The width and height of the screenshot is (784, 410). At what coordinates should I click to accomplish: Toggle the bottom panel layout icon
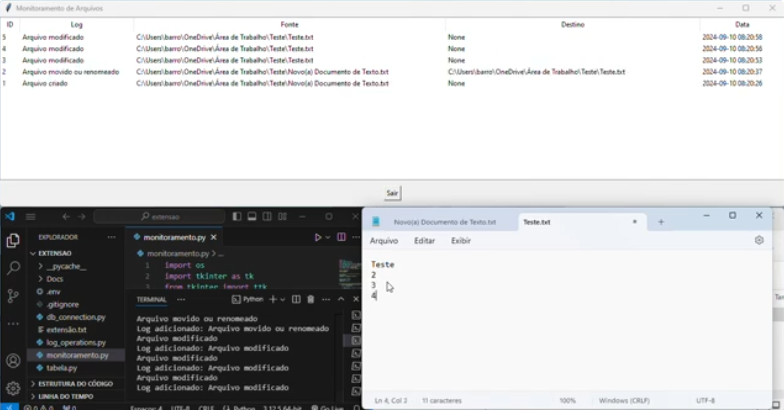(252, 216)
